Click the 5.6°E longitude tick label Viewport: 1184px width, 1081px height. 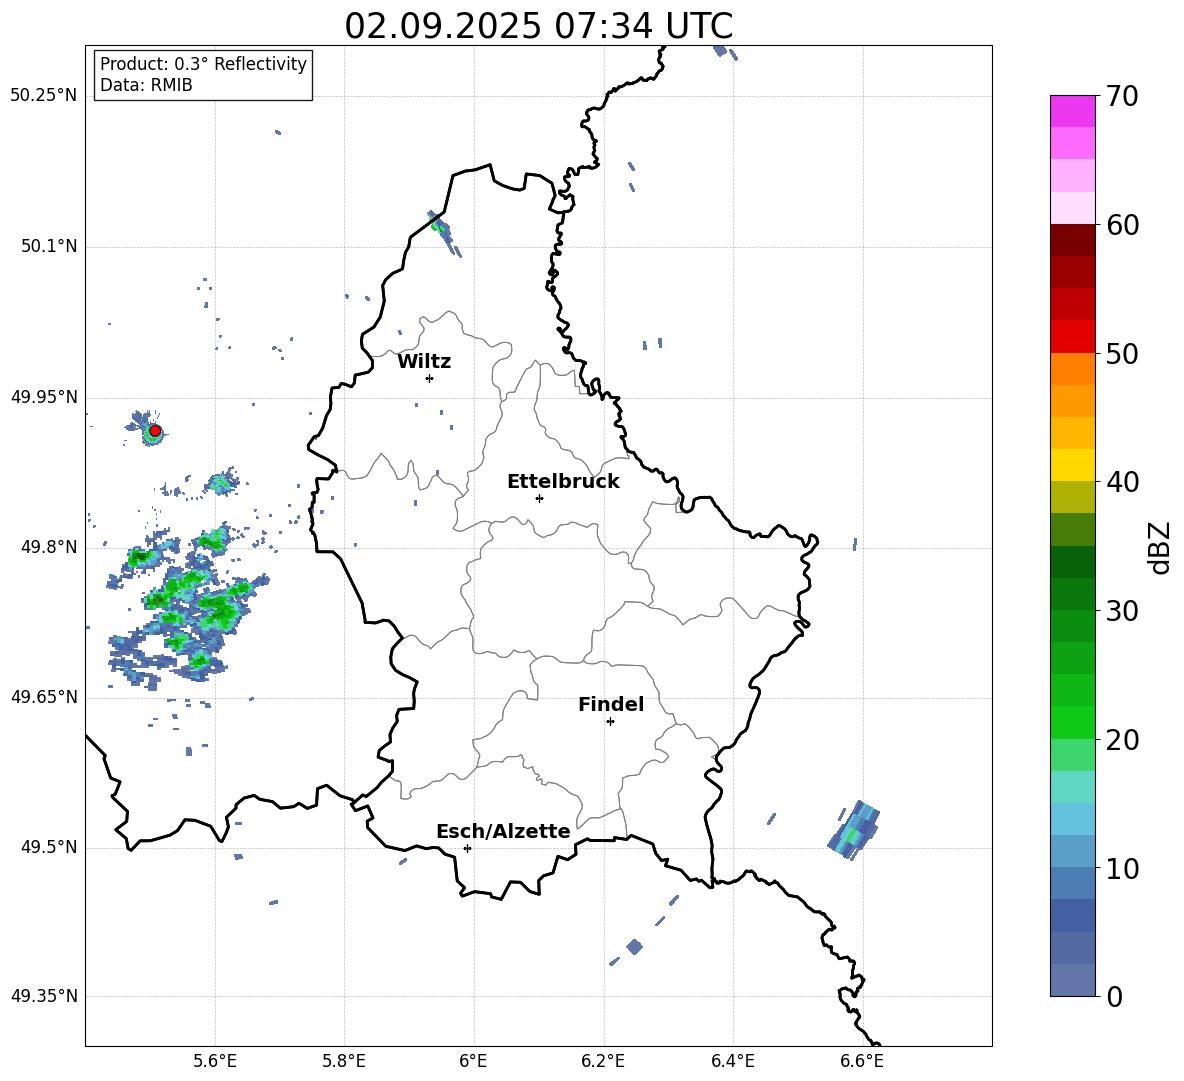[x=215, y=1062]
